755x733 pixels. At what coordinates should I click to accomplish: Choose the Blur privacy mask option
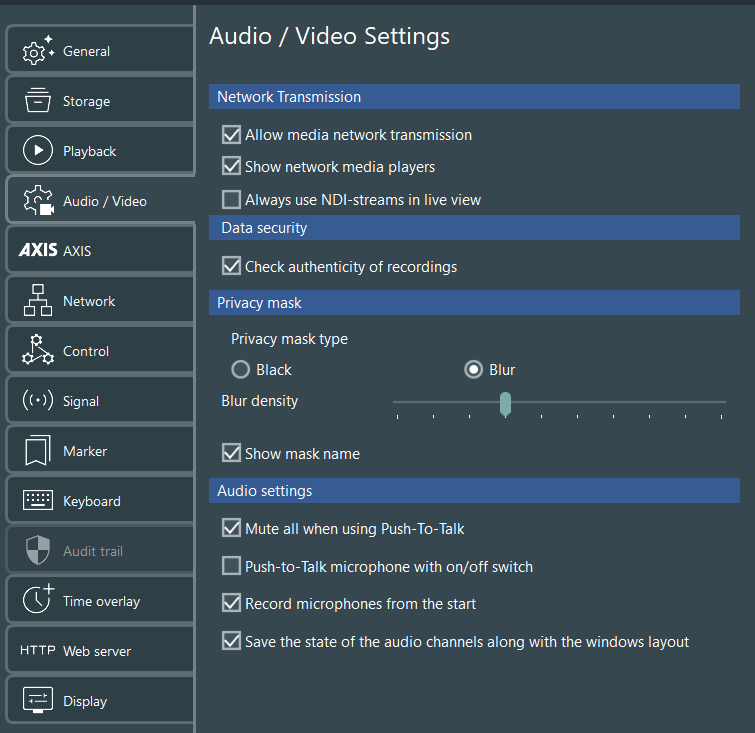(474, 370)
